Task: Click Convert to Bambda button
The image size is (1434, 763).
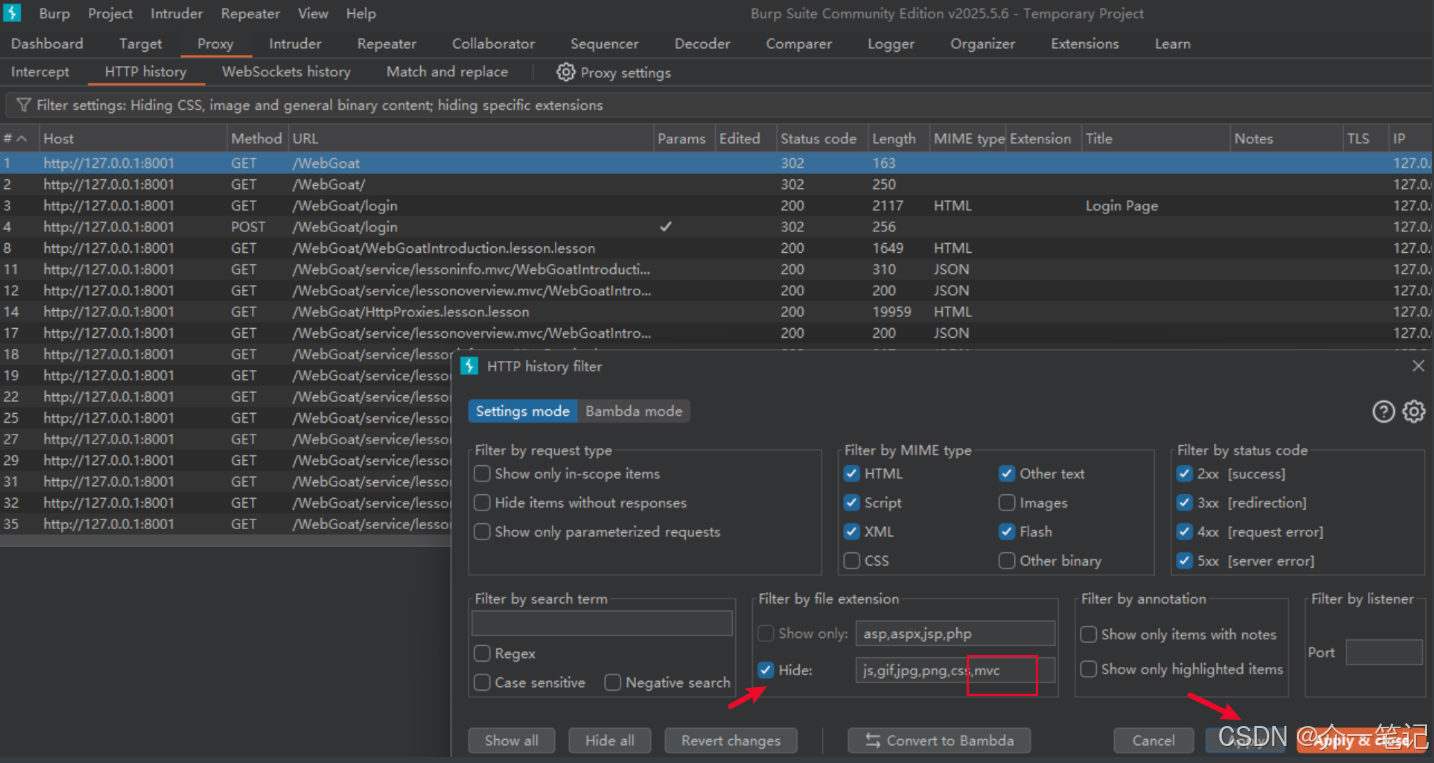Action: point(939,741)
